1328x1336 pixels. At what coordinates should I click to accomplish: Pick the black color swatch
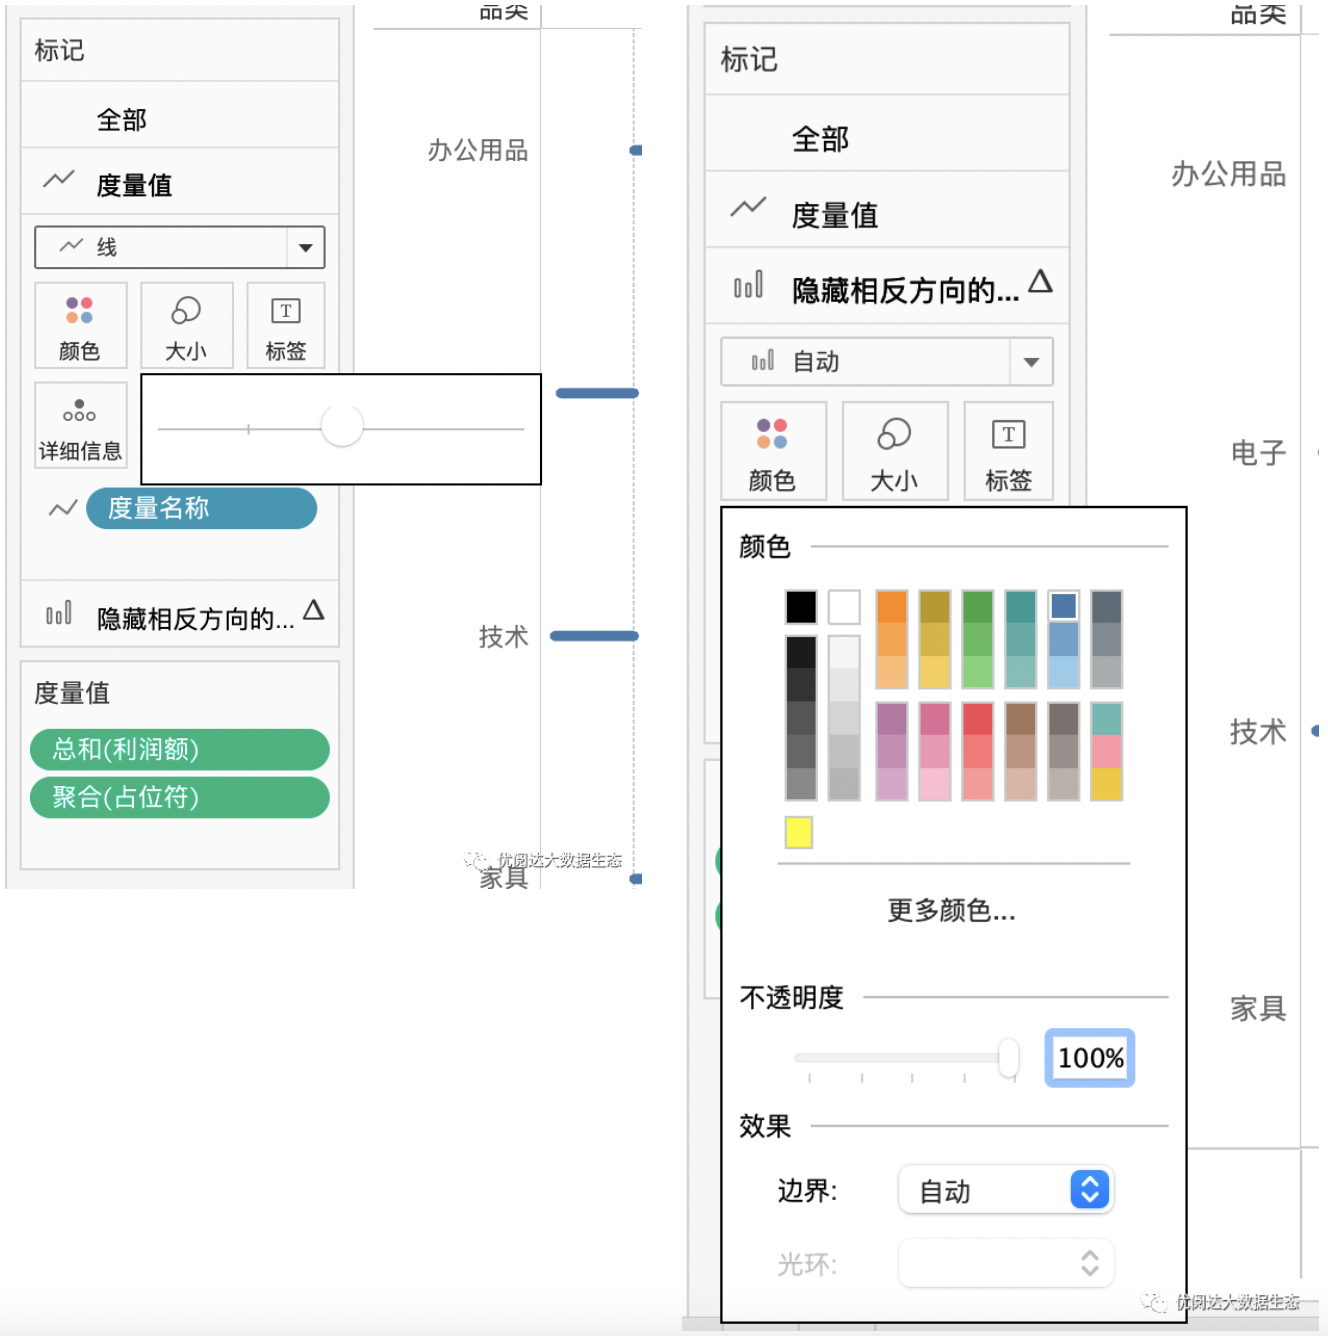pos(801,606)
